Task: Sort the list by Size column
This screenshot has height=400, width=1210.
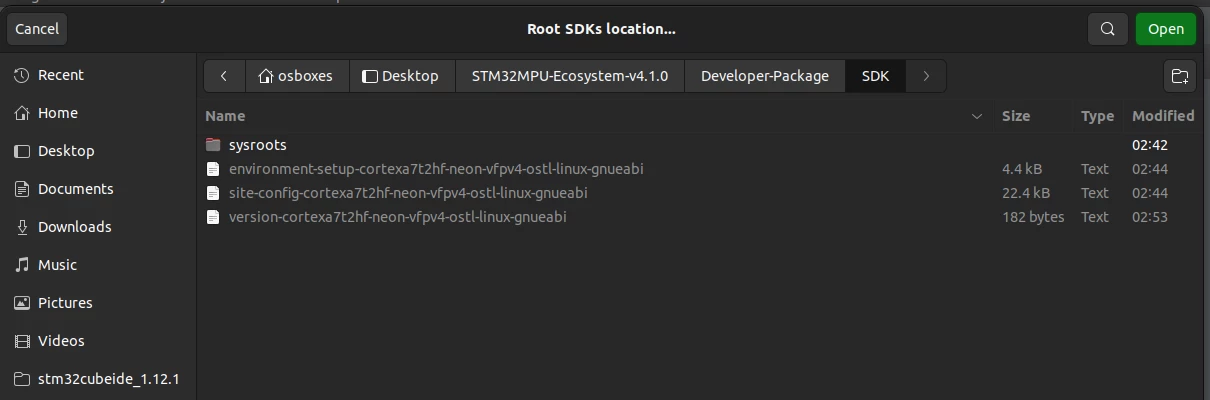Action: [x=1016, y=116]
